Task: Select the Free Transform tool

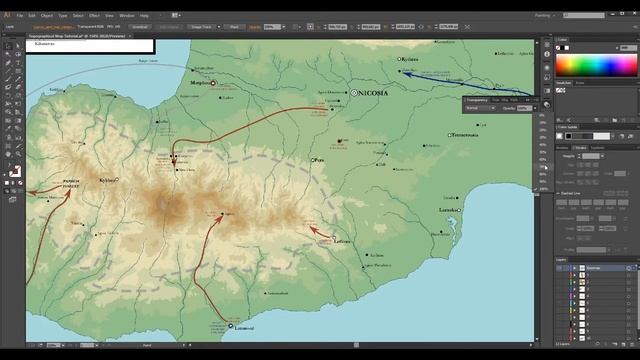Action: pos(18,103)
